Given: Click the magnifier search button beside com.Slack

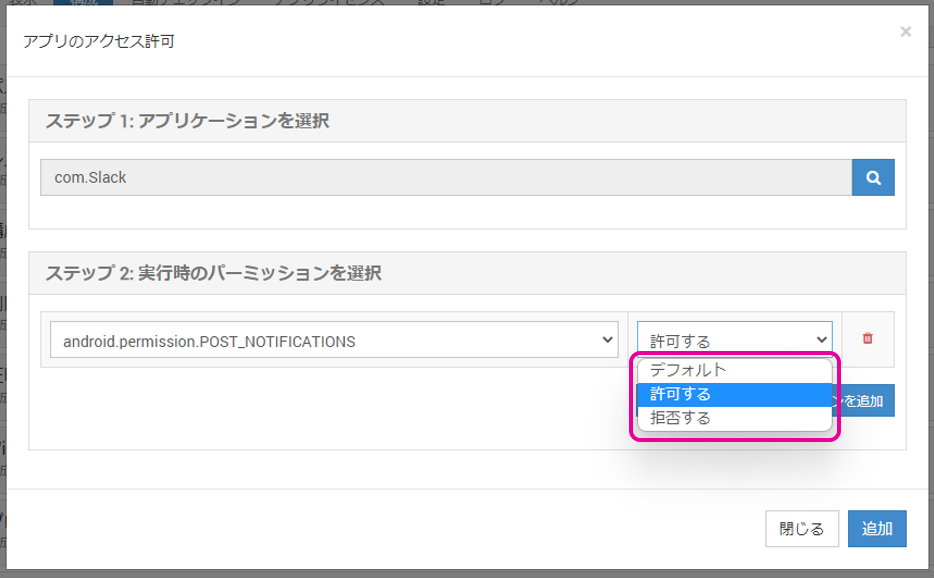Looking at the screenshot, I should pyautogui.click(x=873, y=178).
